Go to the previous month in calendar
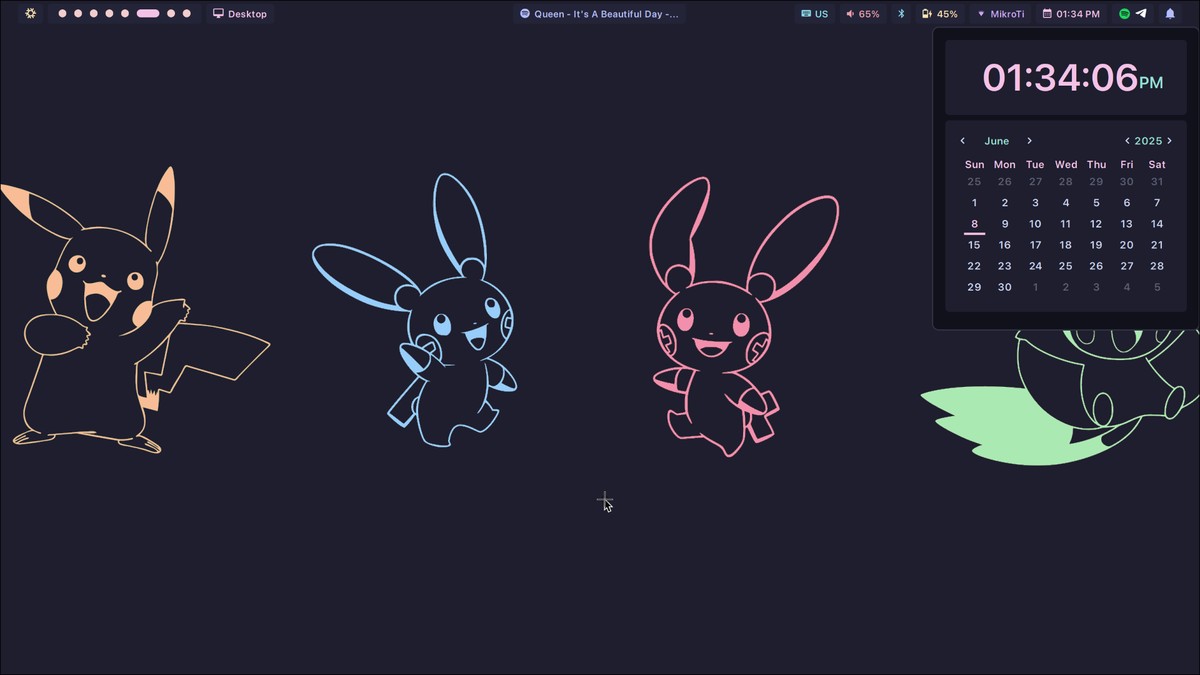 coord(963,141)
